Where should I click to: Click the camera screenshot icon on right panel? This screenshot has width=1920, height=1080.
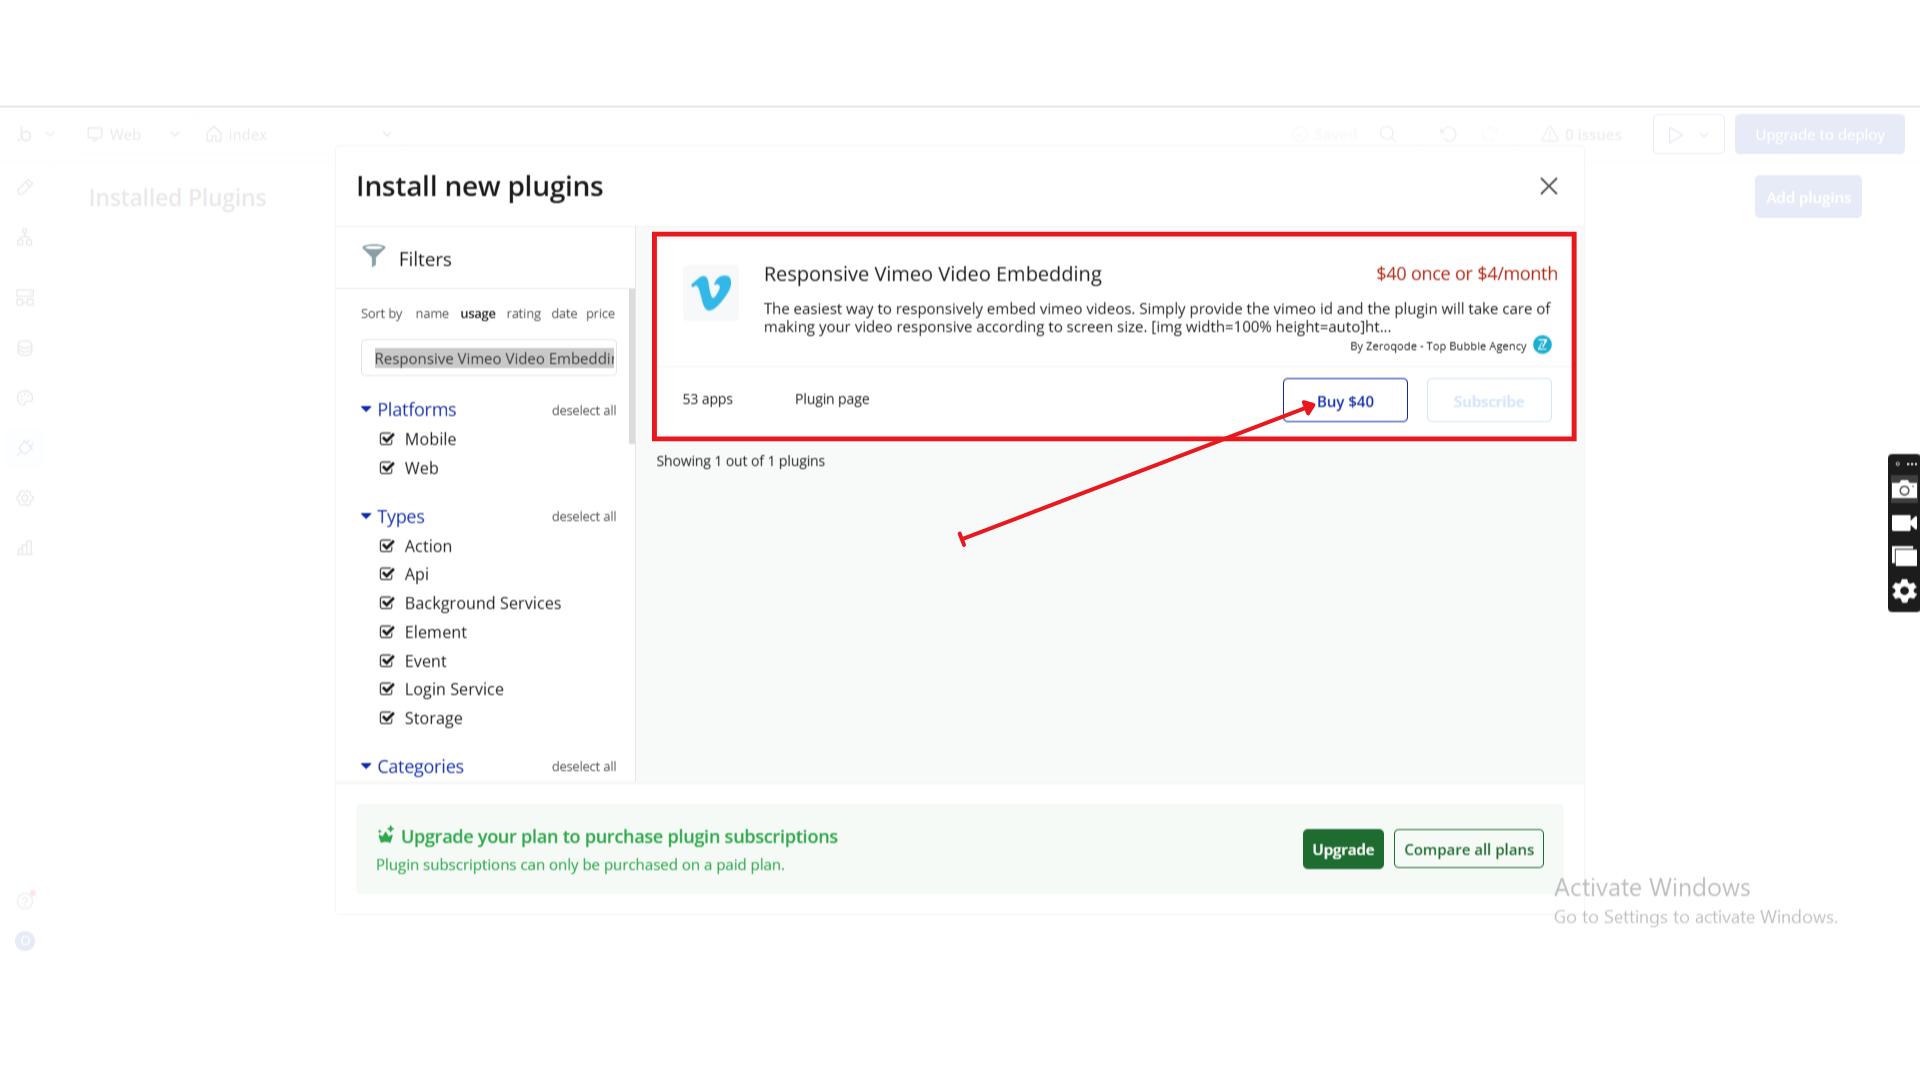pos(1904,490)
